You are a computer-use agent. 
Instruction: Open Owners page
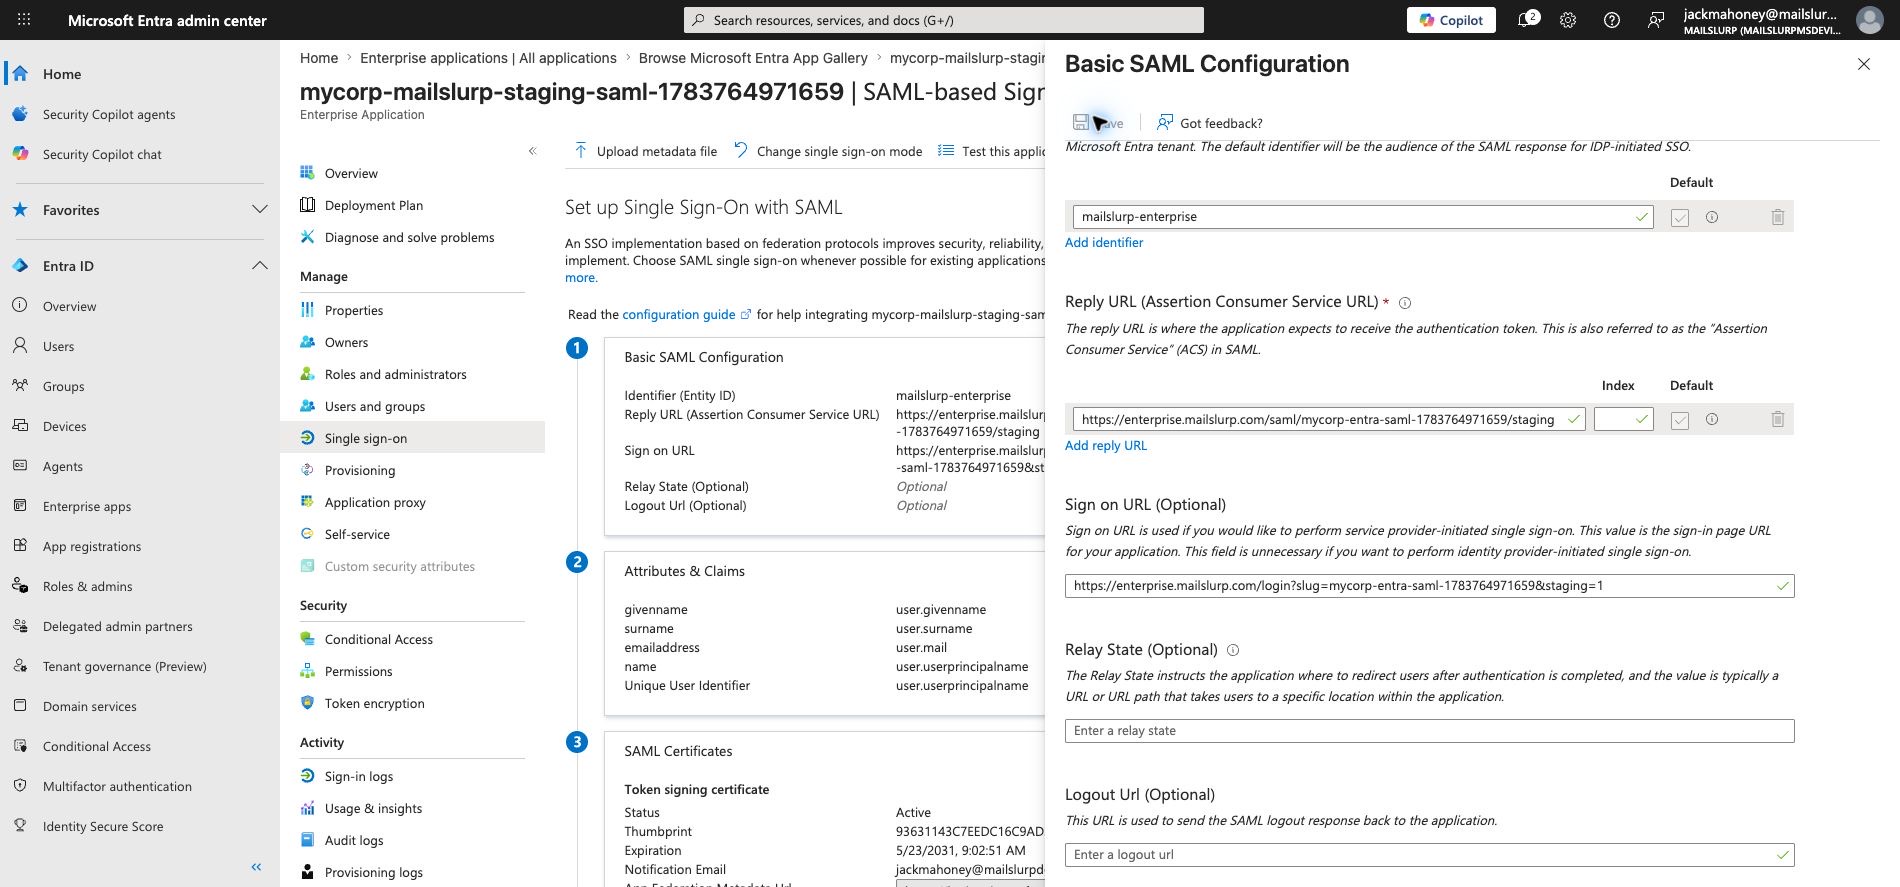346,342
